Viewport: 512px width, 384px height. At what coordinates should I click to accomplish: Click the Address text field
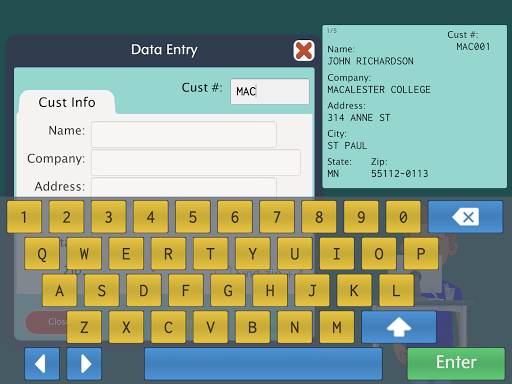point(184,187)
